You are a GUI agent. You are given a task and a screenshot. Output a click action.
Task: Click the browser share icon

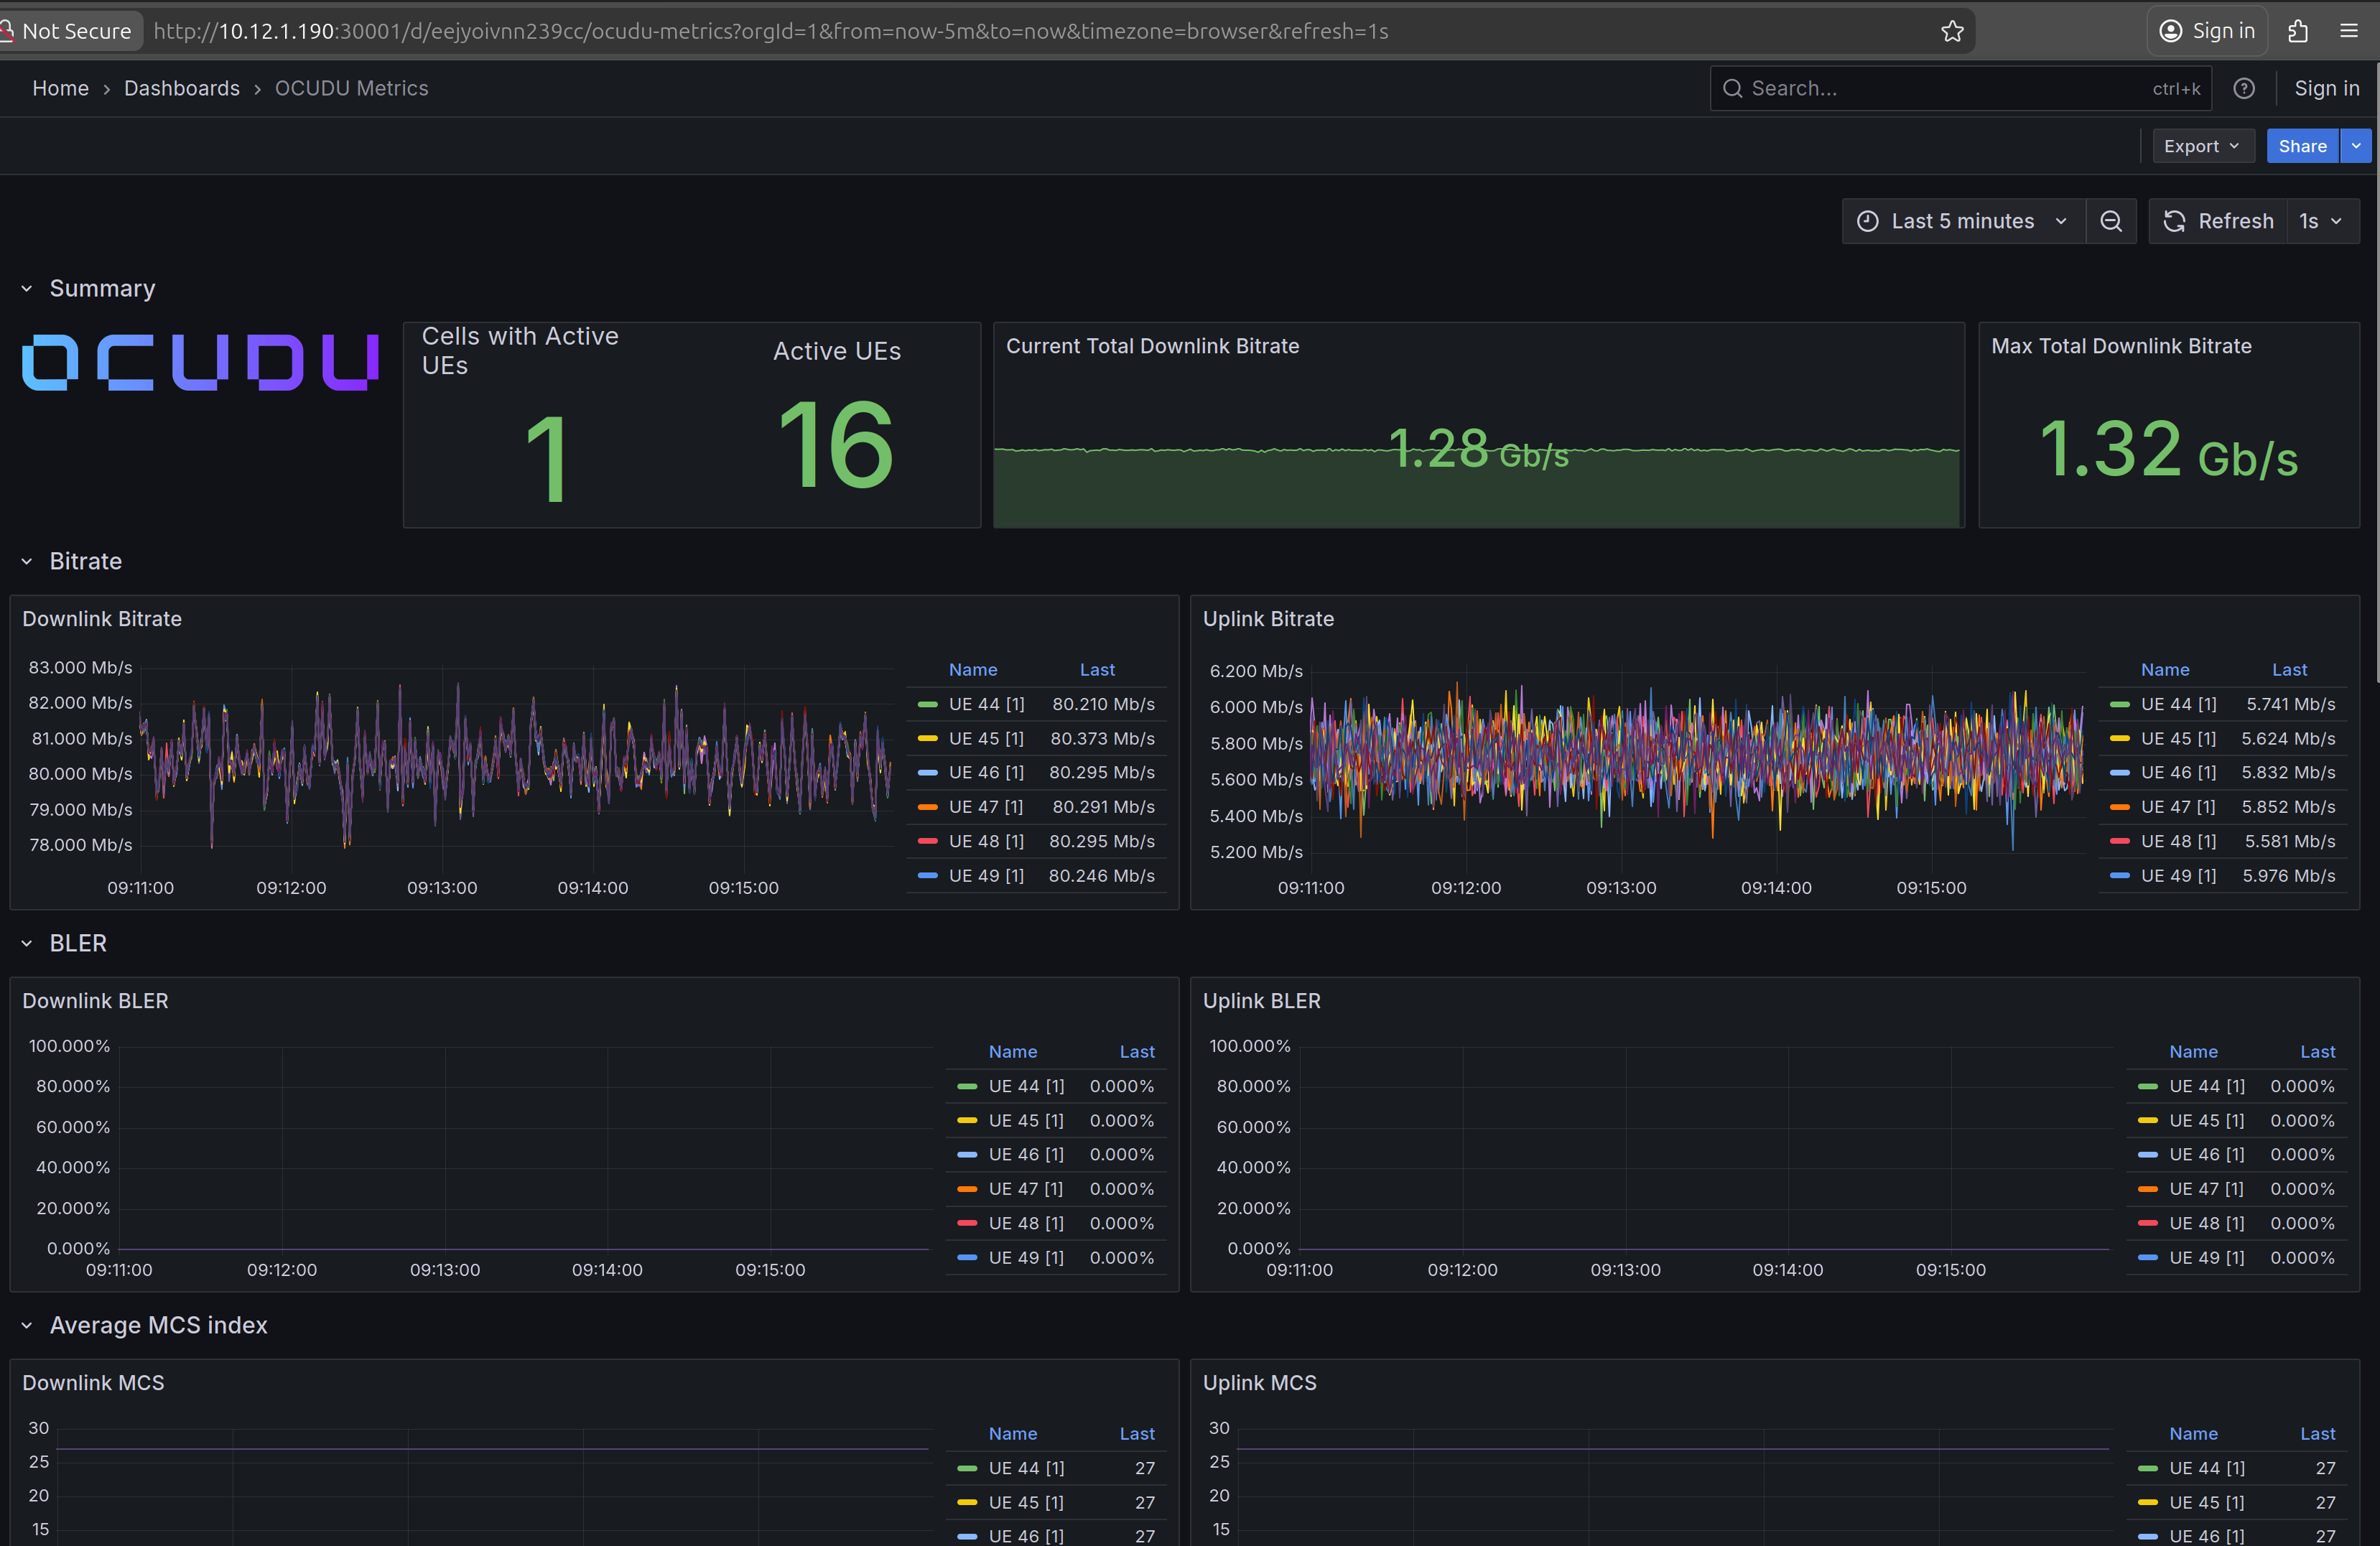(2297, 31)
